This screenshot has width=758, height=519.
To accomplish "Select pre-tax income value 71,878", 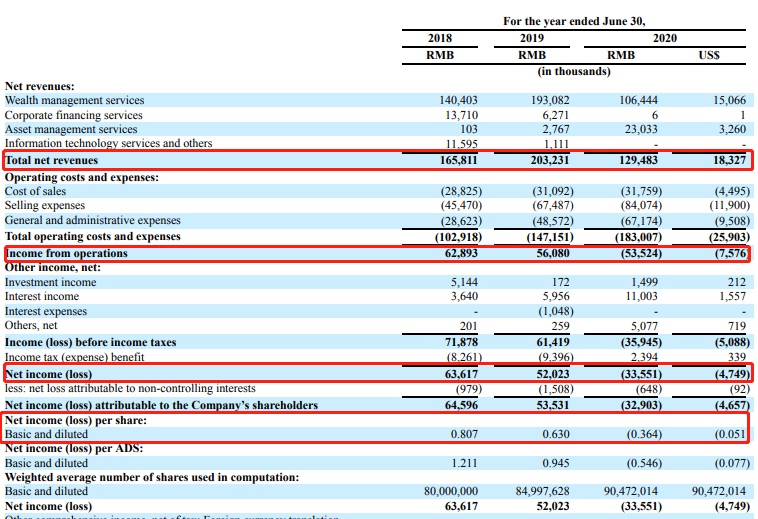I will pyautogui.click(x=461, y=342).
